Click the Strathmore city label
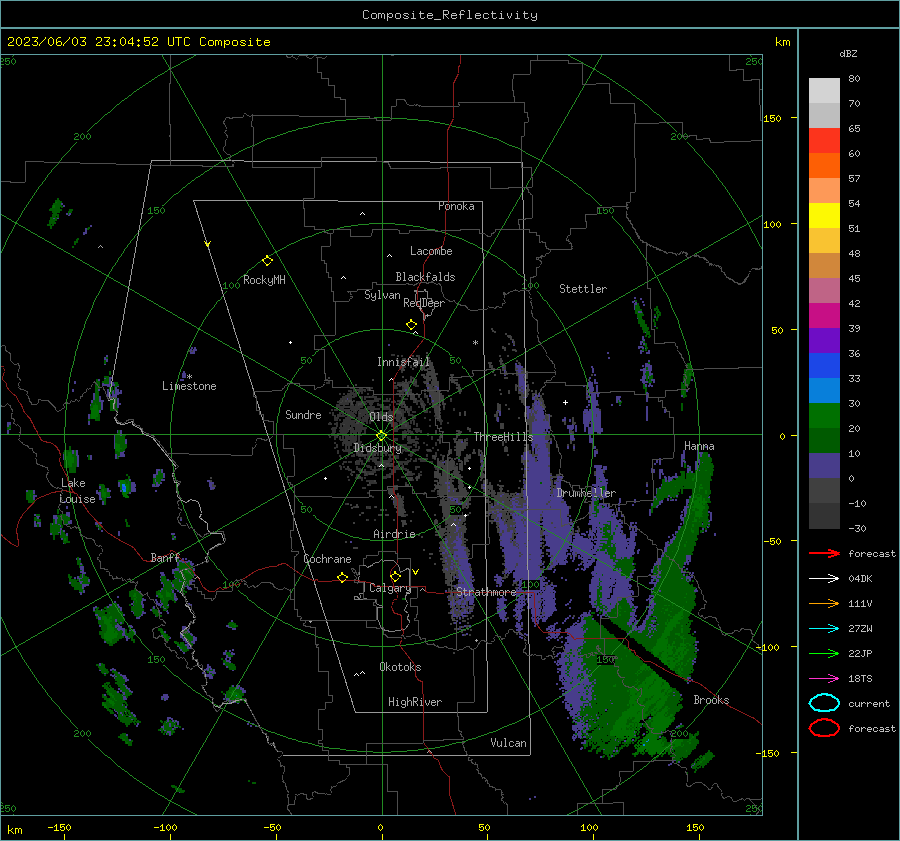 point(486,592)
